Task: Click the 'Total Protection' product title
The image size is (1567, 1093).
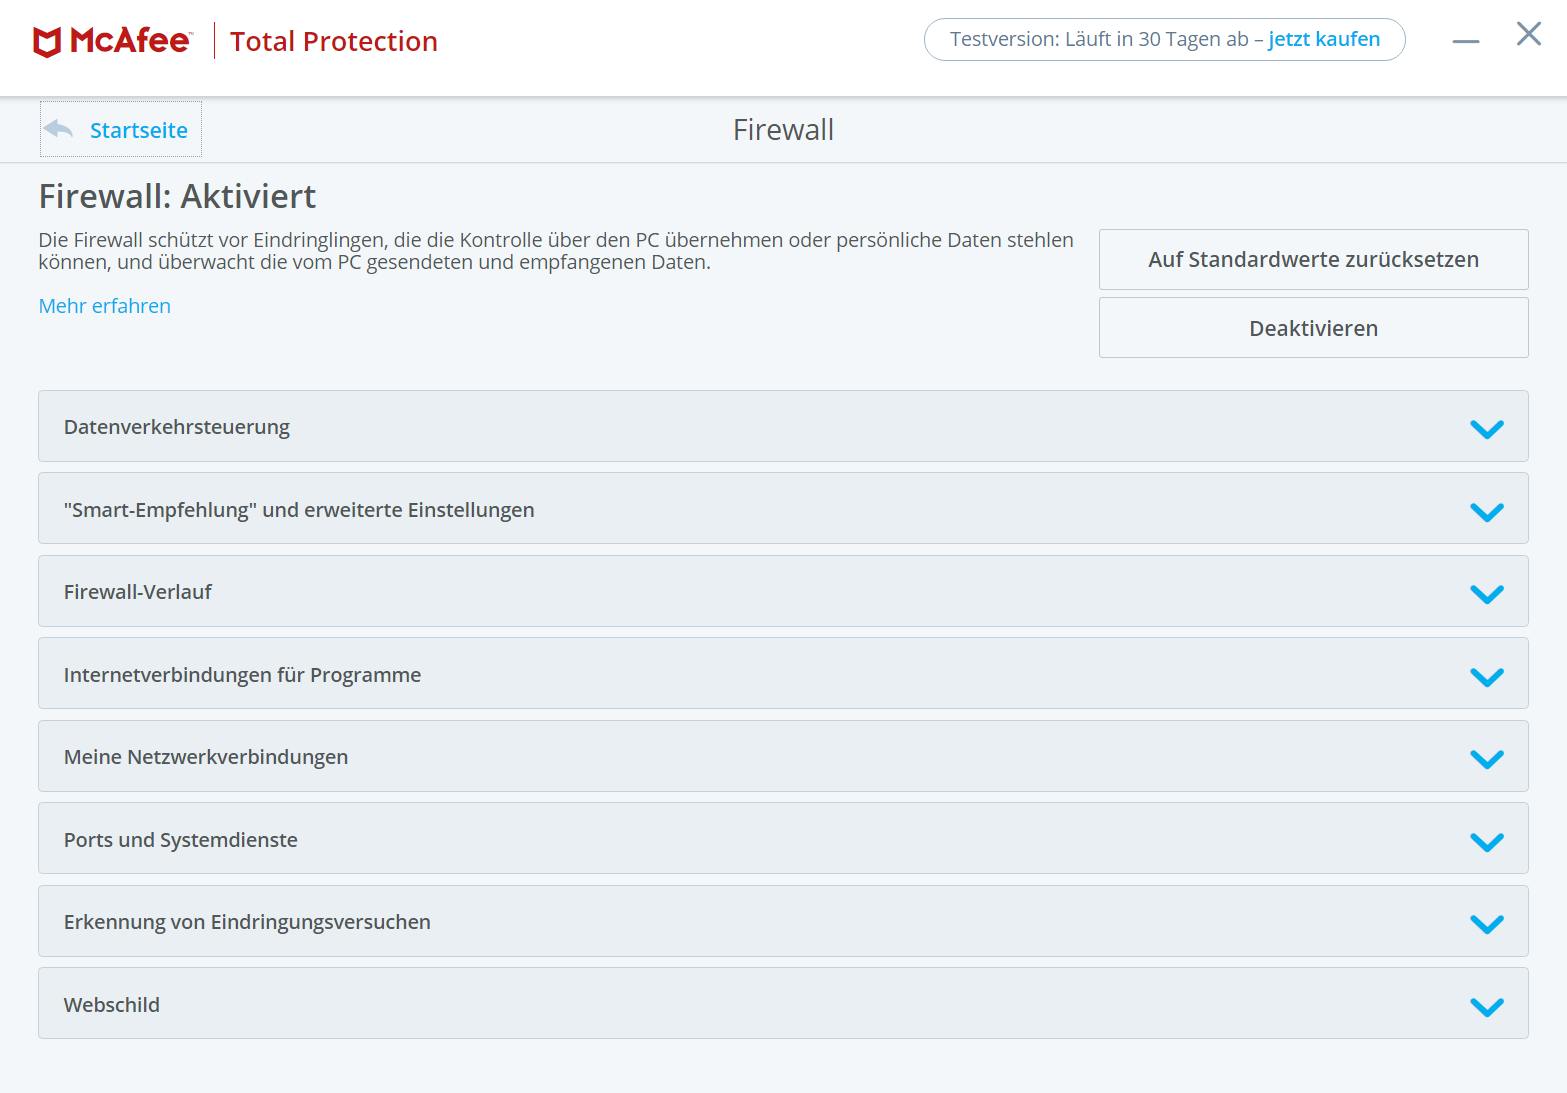Action: pyautogui.click(x=334, y=41)
